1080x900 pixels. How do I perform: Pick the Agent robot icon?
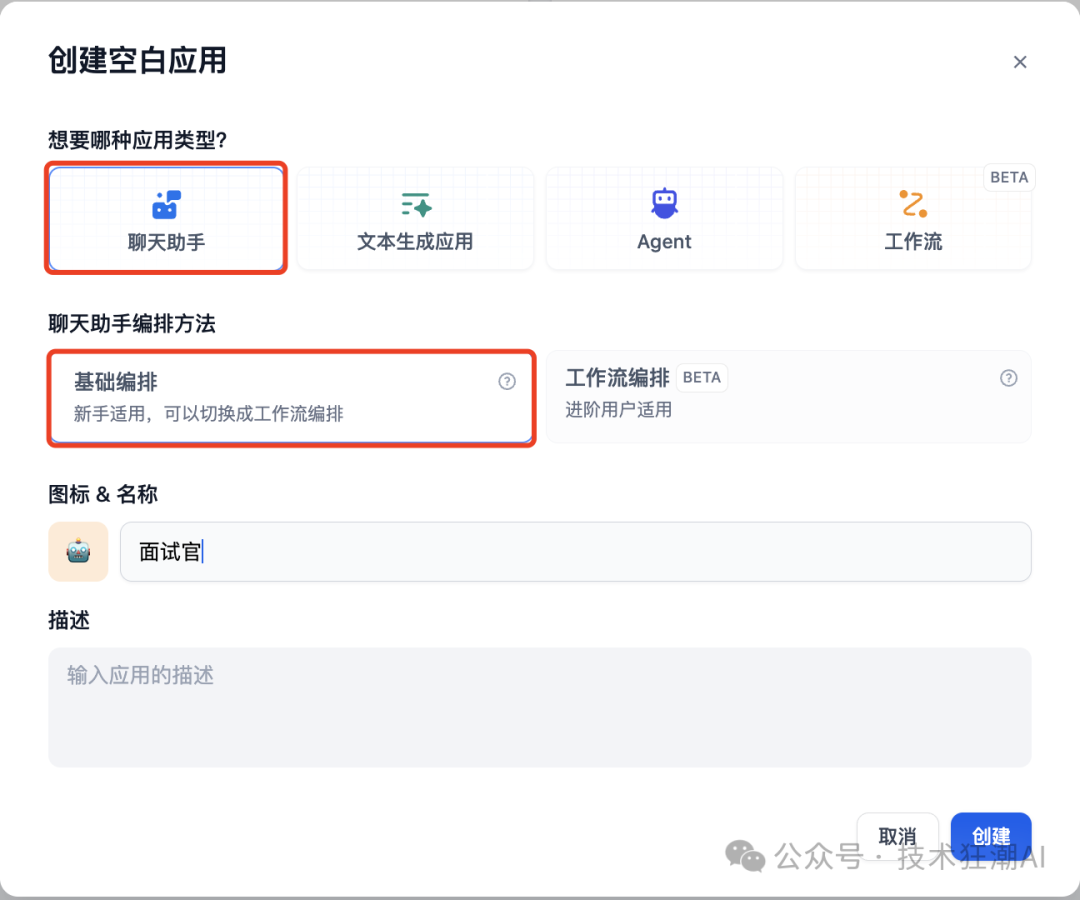click(664, 204)
